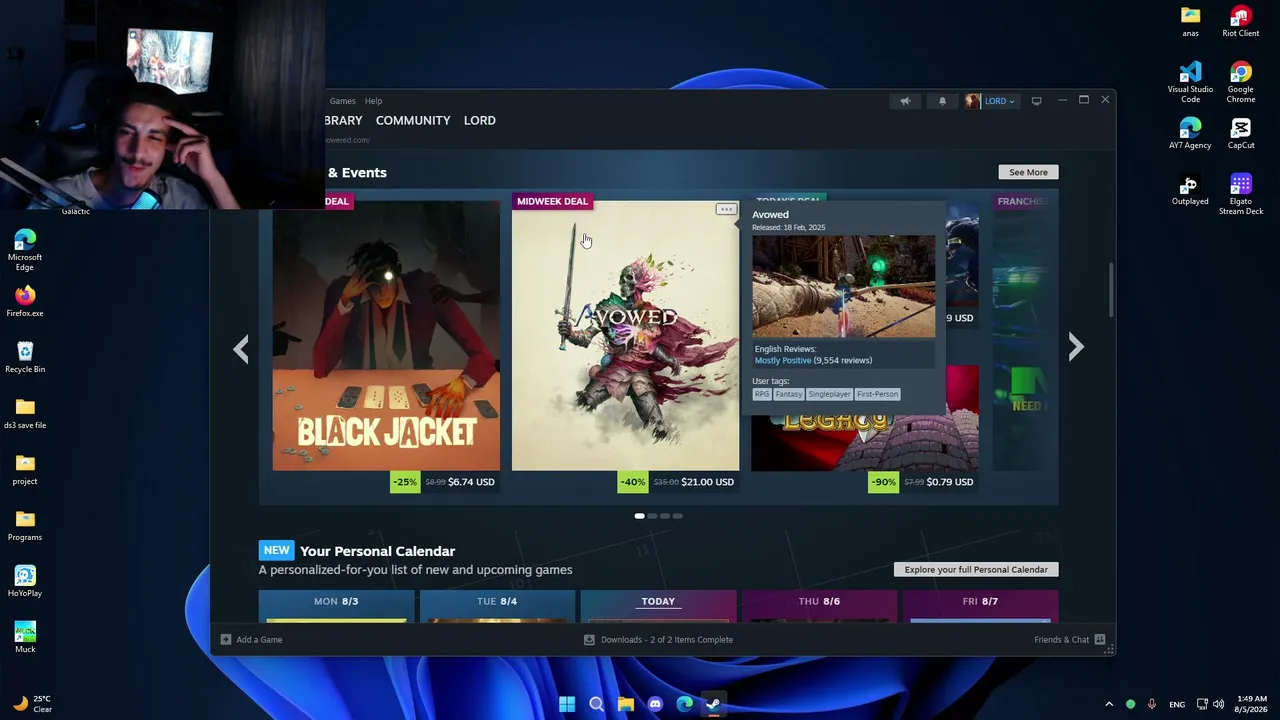Select the Recycle Bin desktop icon
This screenshot has height=720, width=1280.
click(25, 358)
